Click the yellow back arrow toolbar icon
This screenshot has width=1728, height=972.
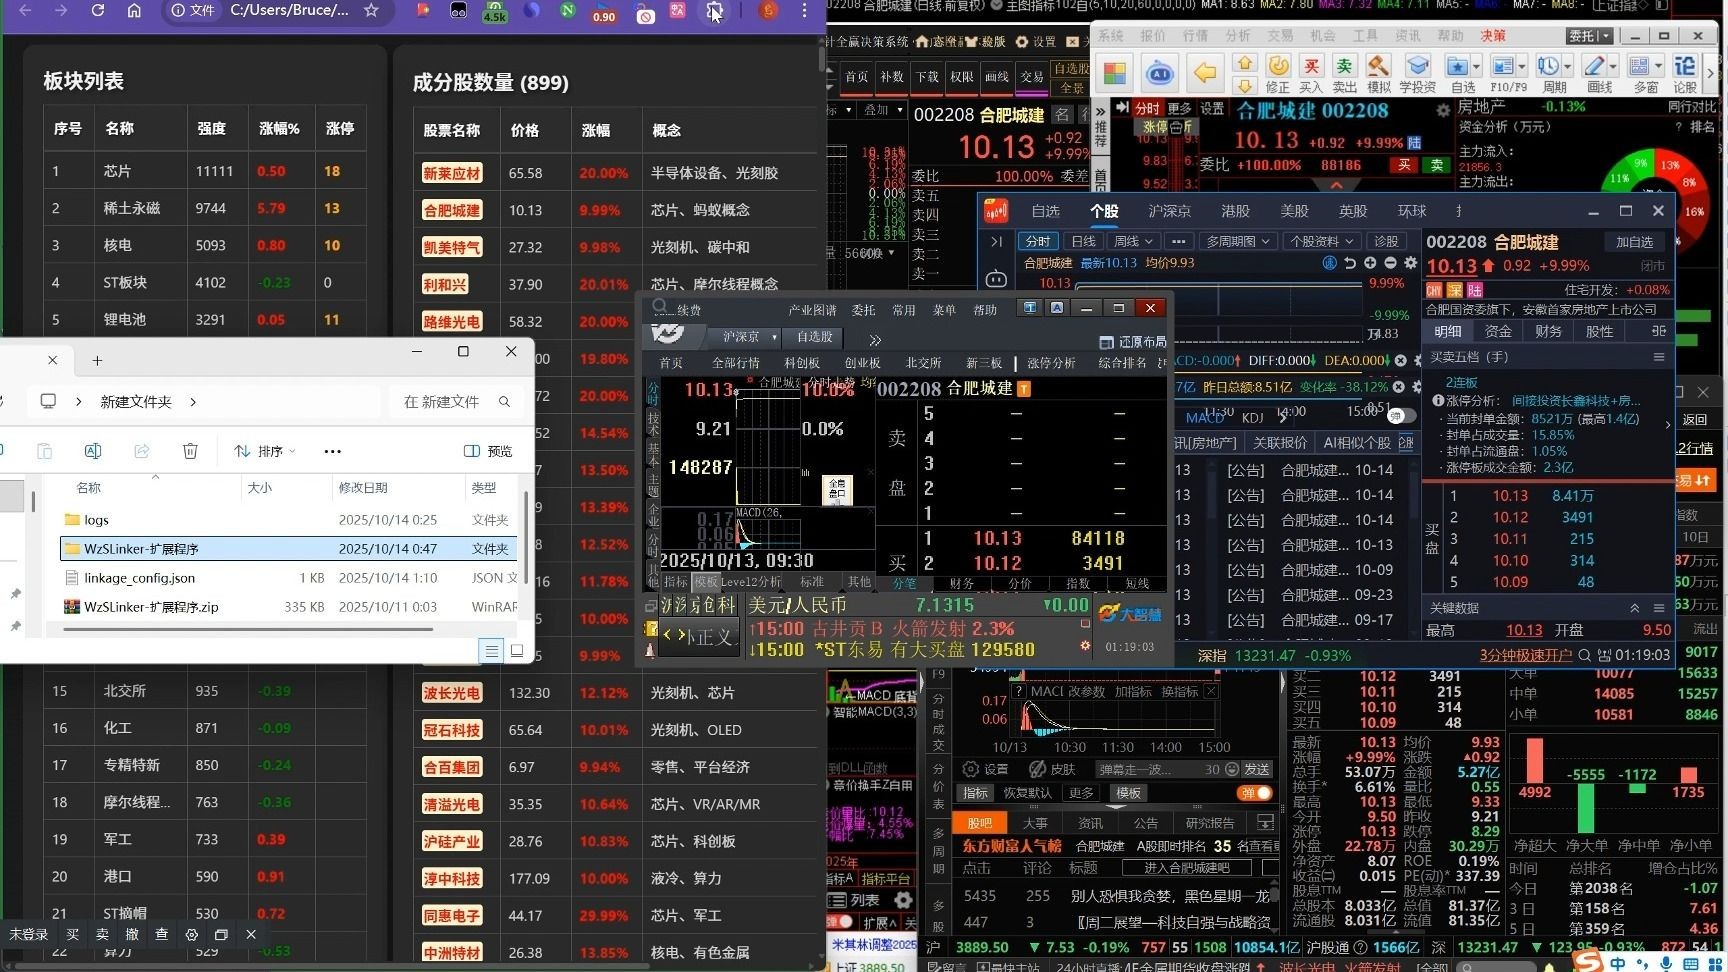1205,73
